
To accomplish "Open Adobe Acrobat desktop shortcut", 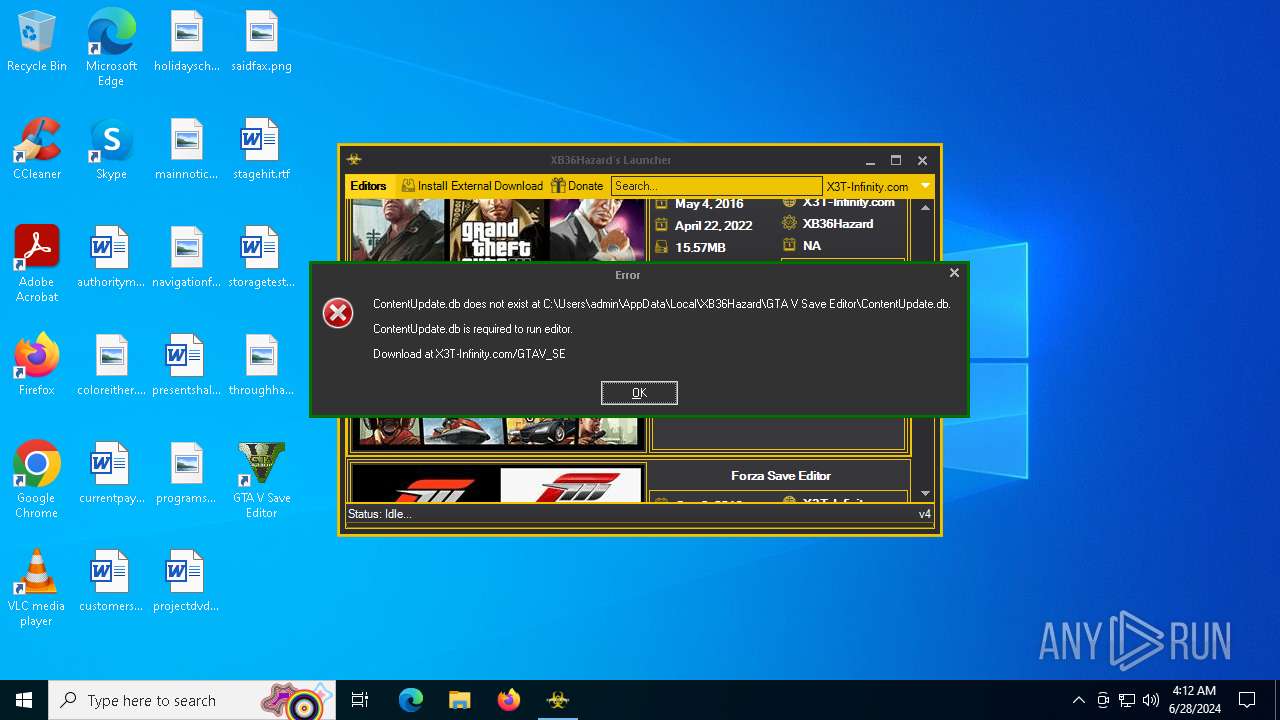I will tap(37, 264).
